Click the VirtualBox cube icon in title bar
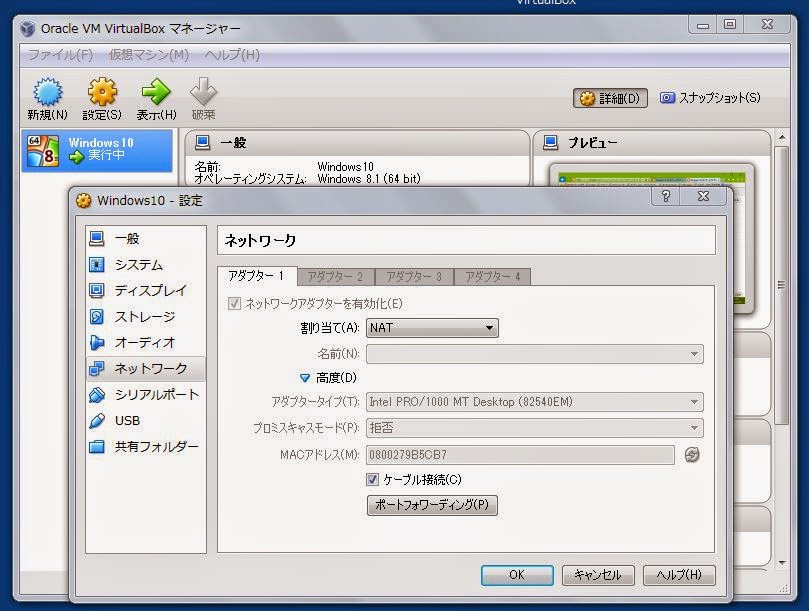The width and height of the screenshot is (809, 611). tap(27, 28)
